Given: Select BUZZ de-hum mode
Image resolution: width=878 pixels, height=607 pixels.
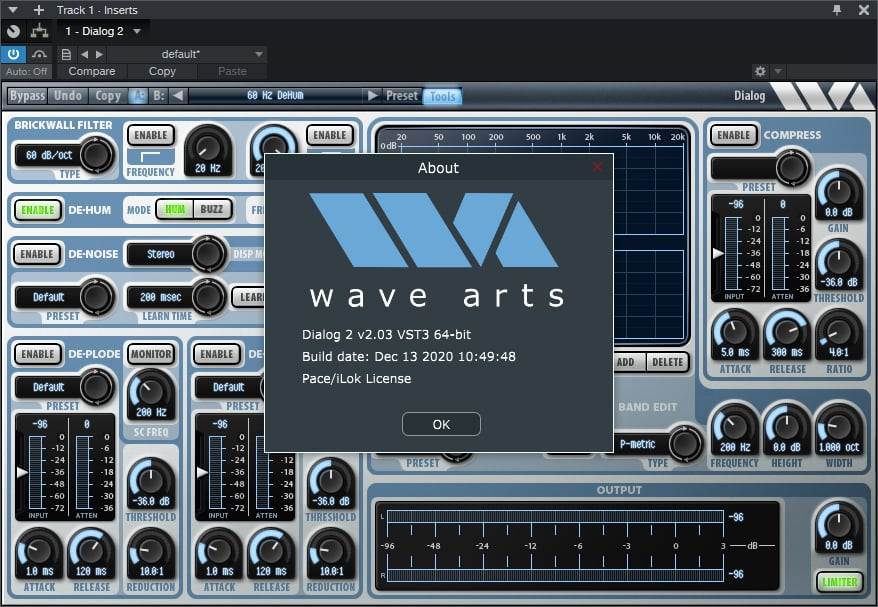Looking at the screenshot, I should [211, 210].
